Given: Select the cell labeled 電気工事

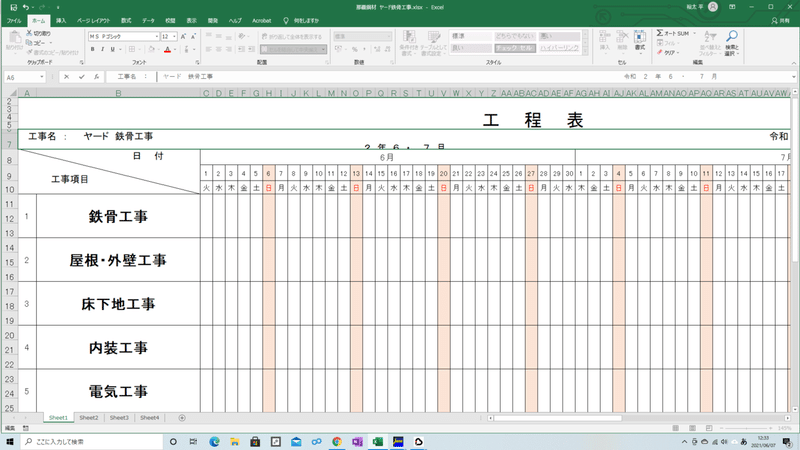Looking at the screenshot, I should click(118, 391).
